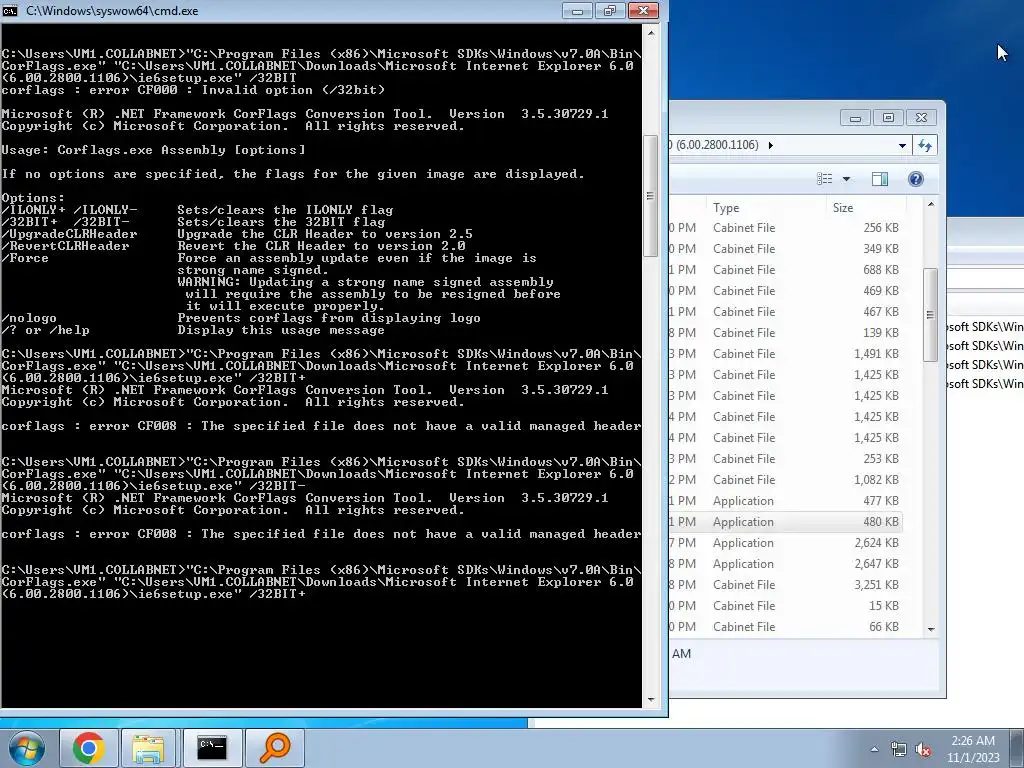Open the clock showing 2:26 AM
The image size is (1024, 768).
[973, 749]
